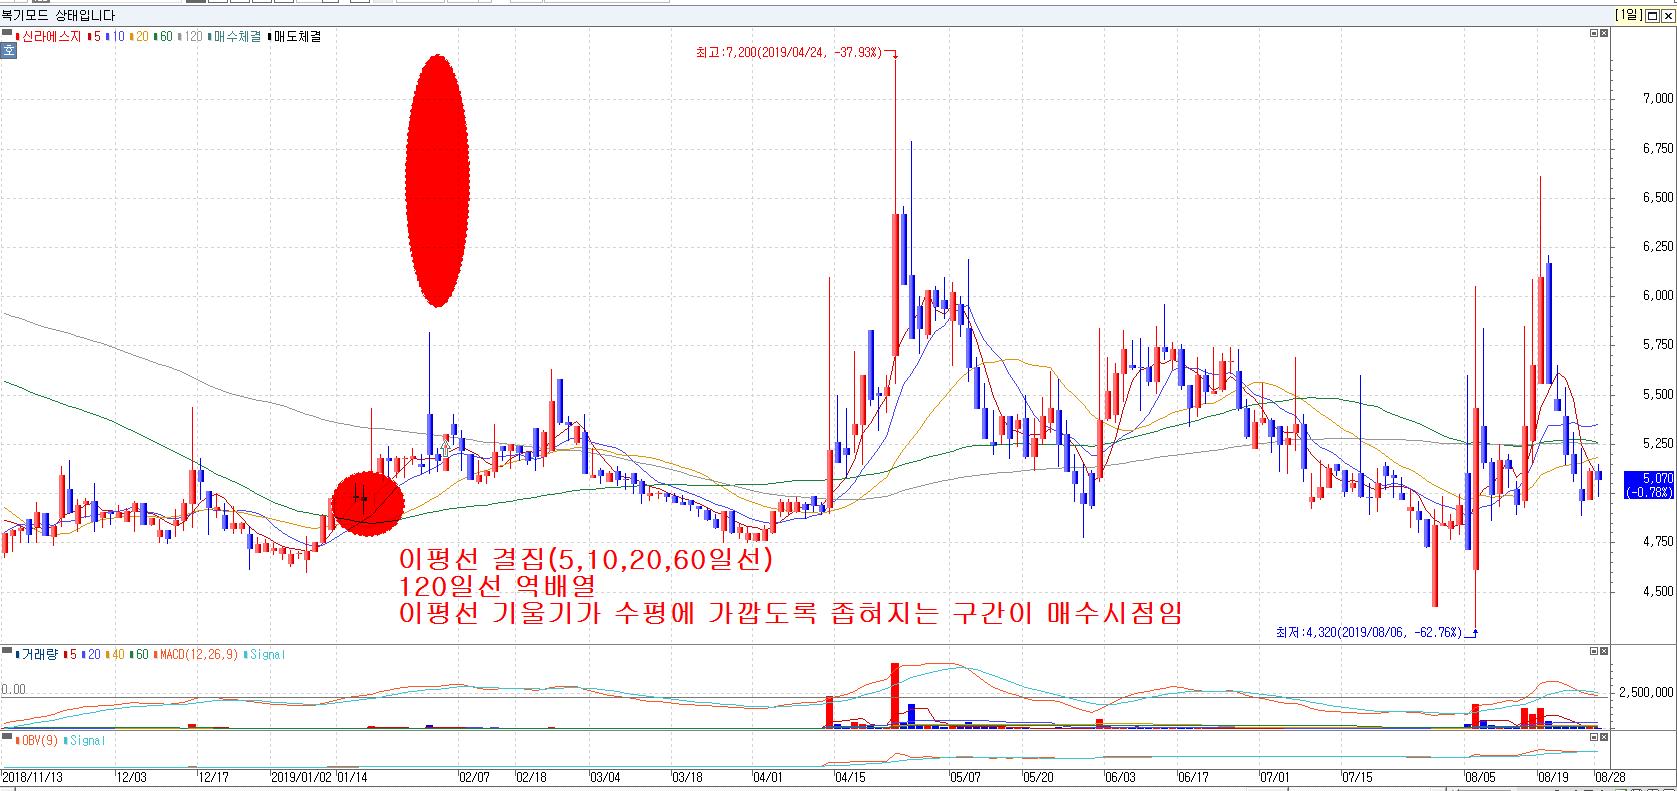Select the green volume 60-day average legend

click(x=137, y=655)
